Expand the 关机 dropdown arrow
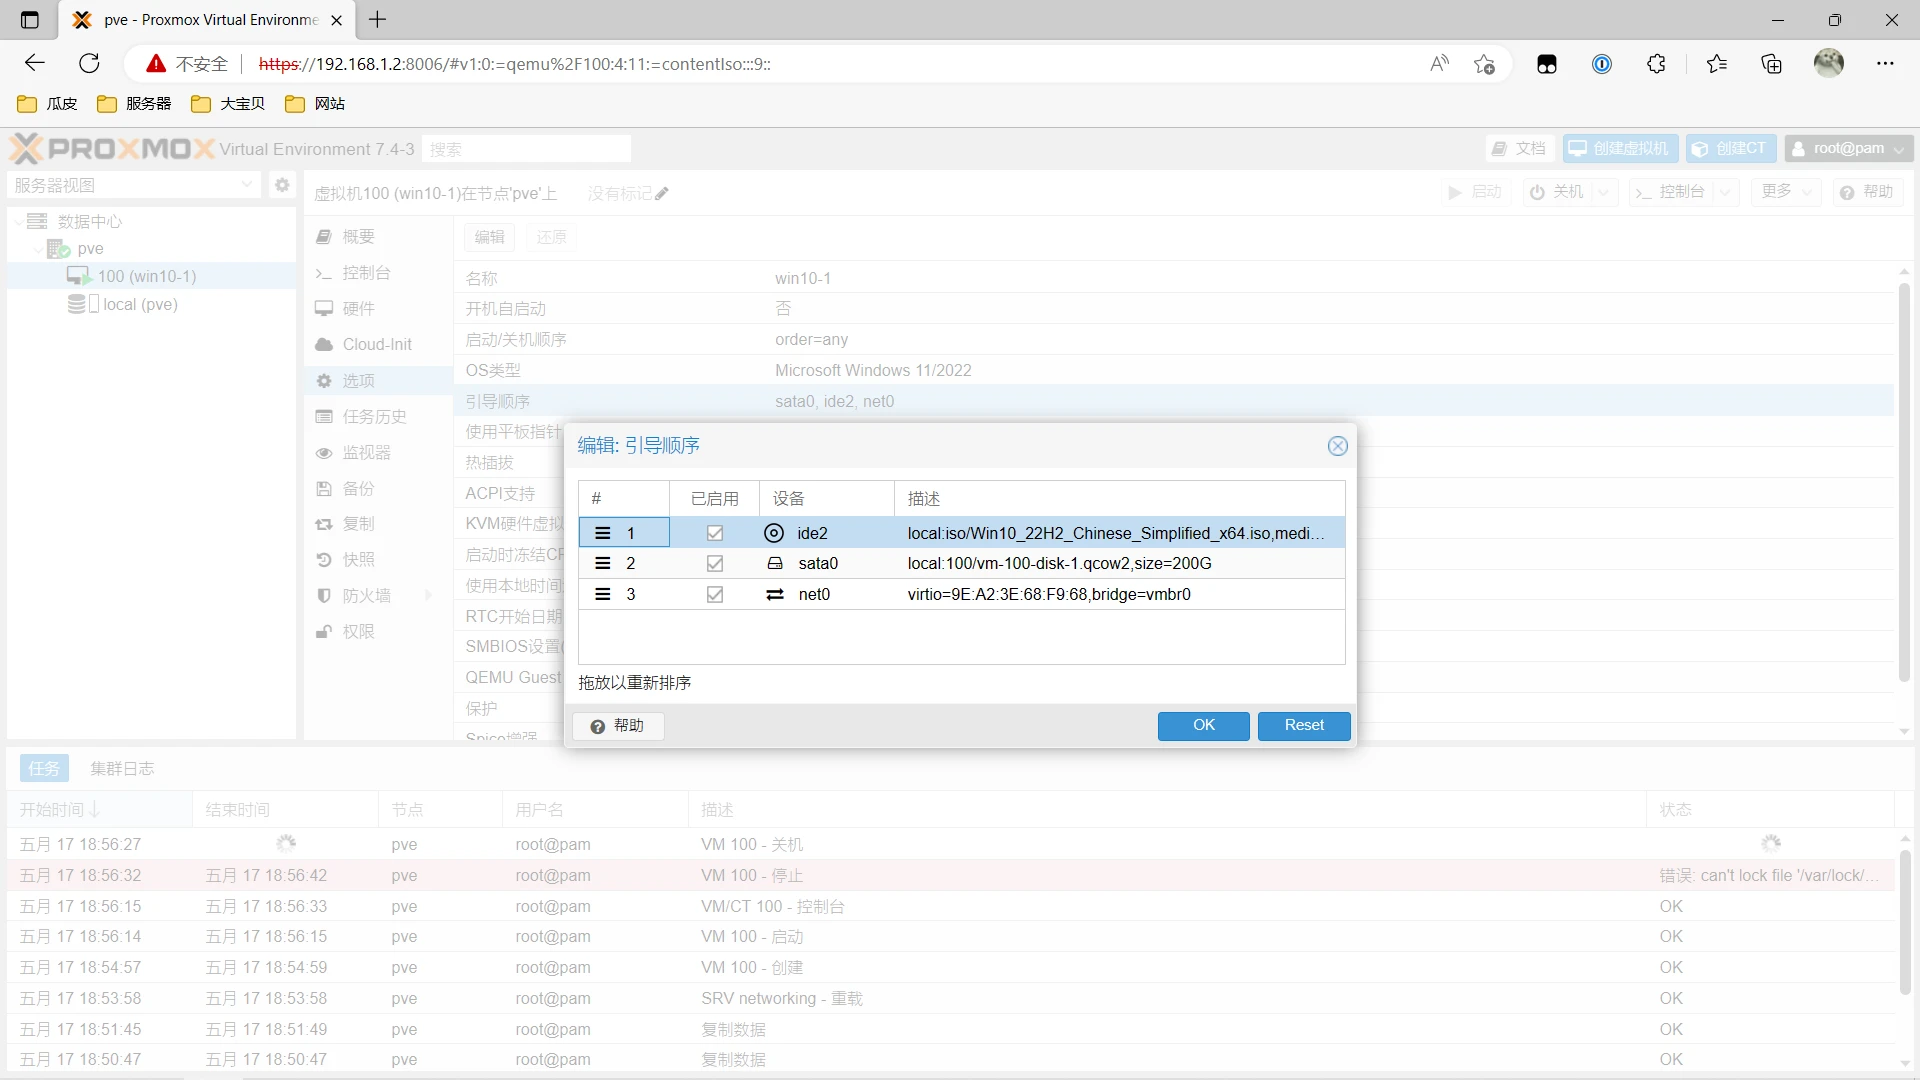Screen dimensions: 1920x1080 tap(1604, 192)
